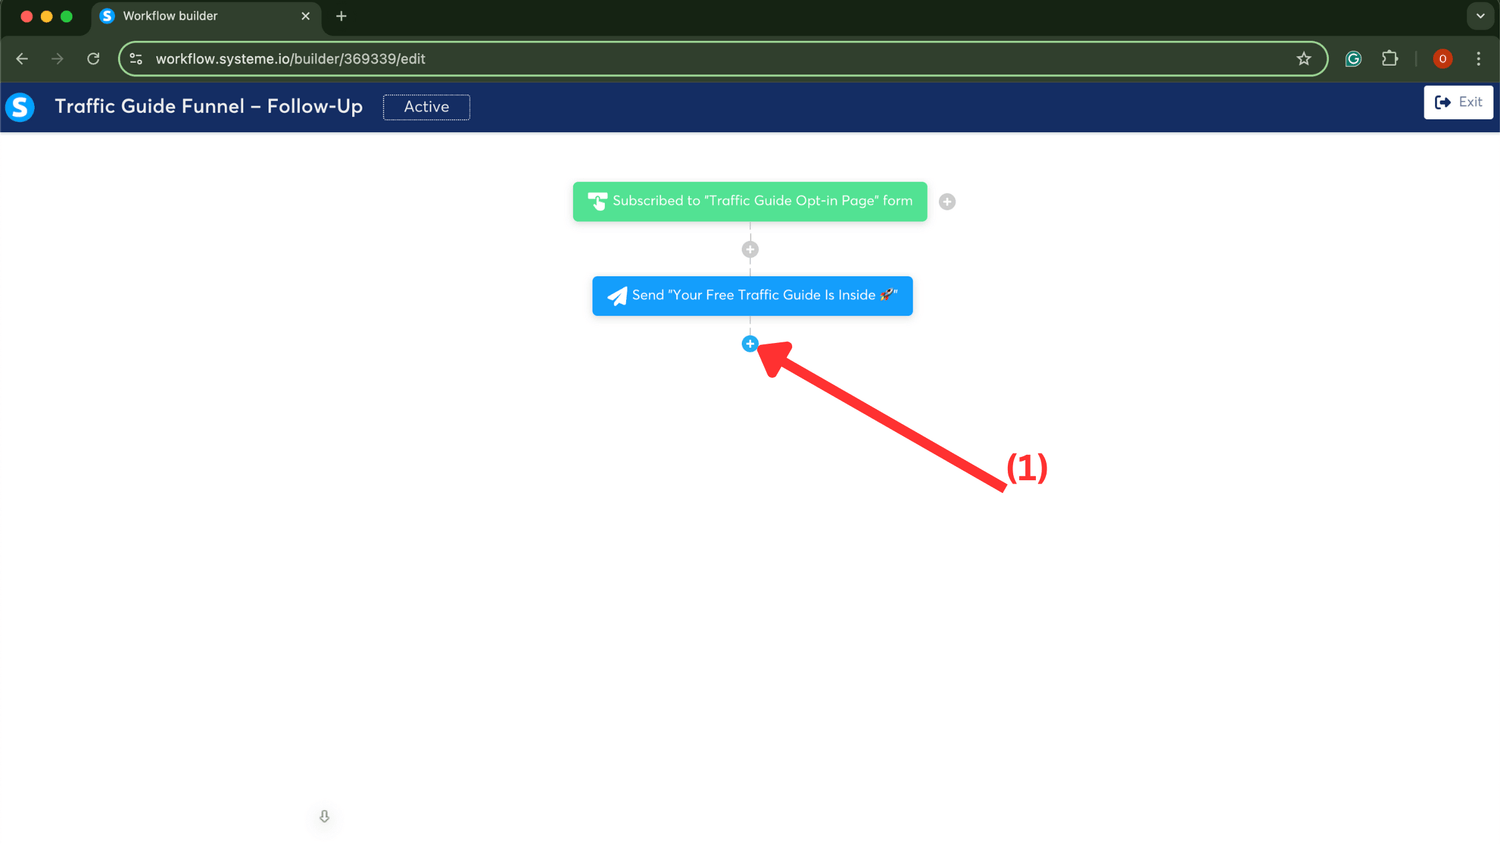The image size is (1500, 844).
Task: Click the site information icon in address bar
Action: pyautogui.click(x=136, y=59)
